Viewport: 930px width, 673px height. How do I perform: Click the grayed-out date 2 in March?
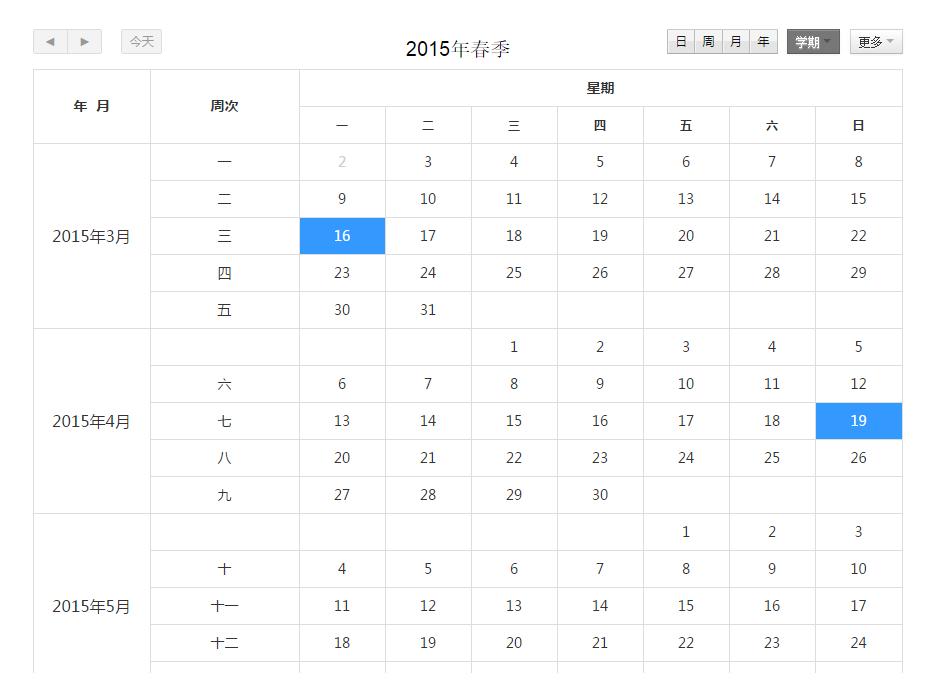point(342,162)
